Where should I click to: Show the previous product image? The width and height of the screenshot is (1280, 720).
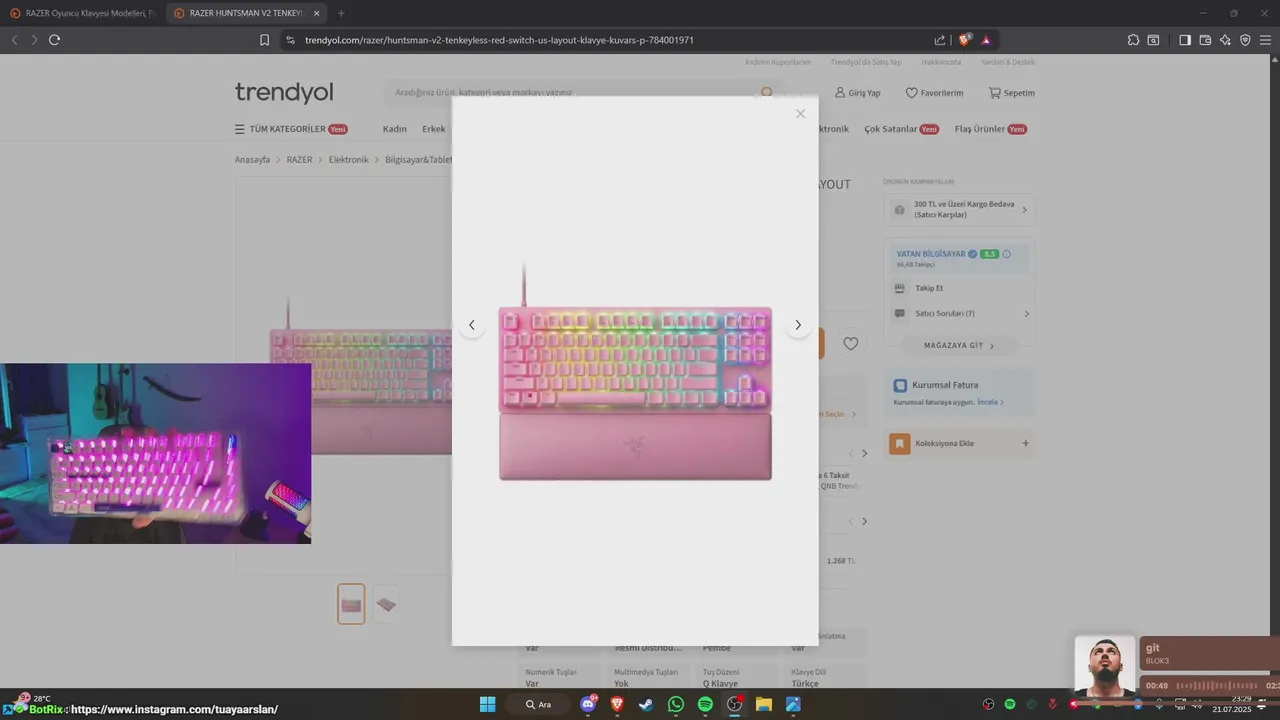pos(472,325)
